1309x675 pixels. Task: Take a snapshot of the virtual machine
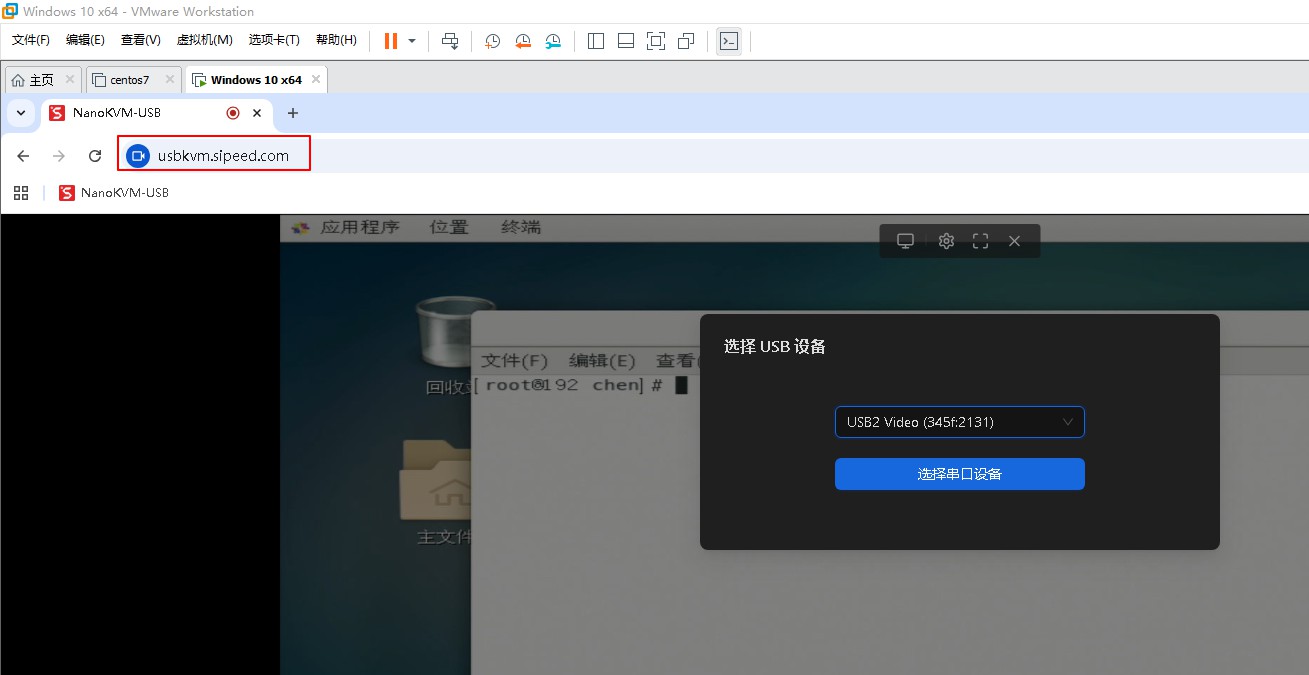pyautogui.click(x=491, y=41)
